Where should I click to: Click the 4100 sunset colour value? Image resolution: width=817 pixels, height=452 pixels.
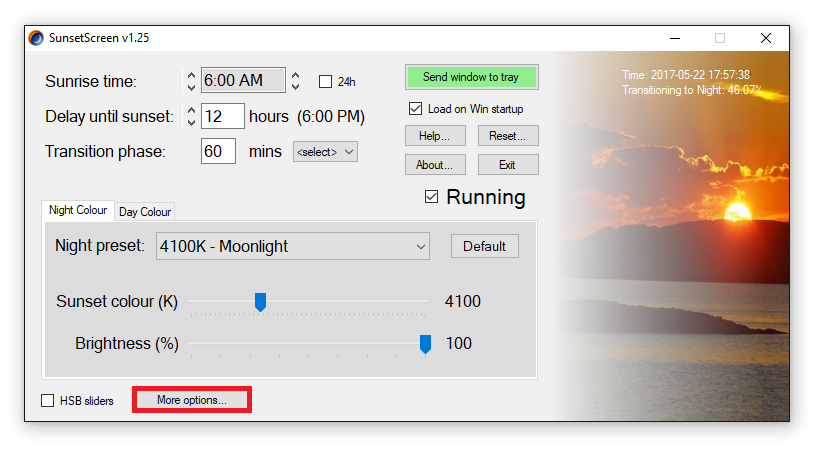tap(463, 301)
